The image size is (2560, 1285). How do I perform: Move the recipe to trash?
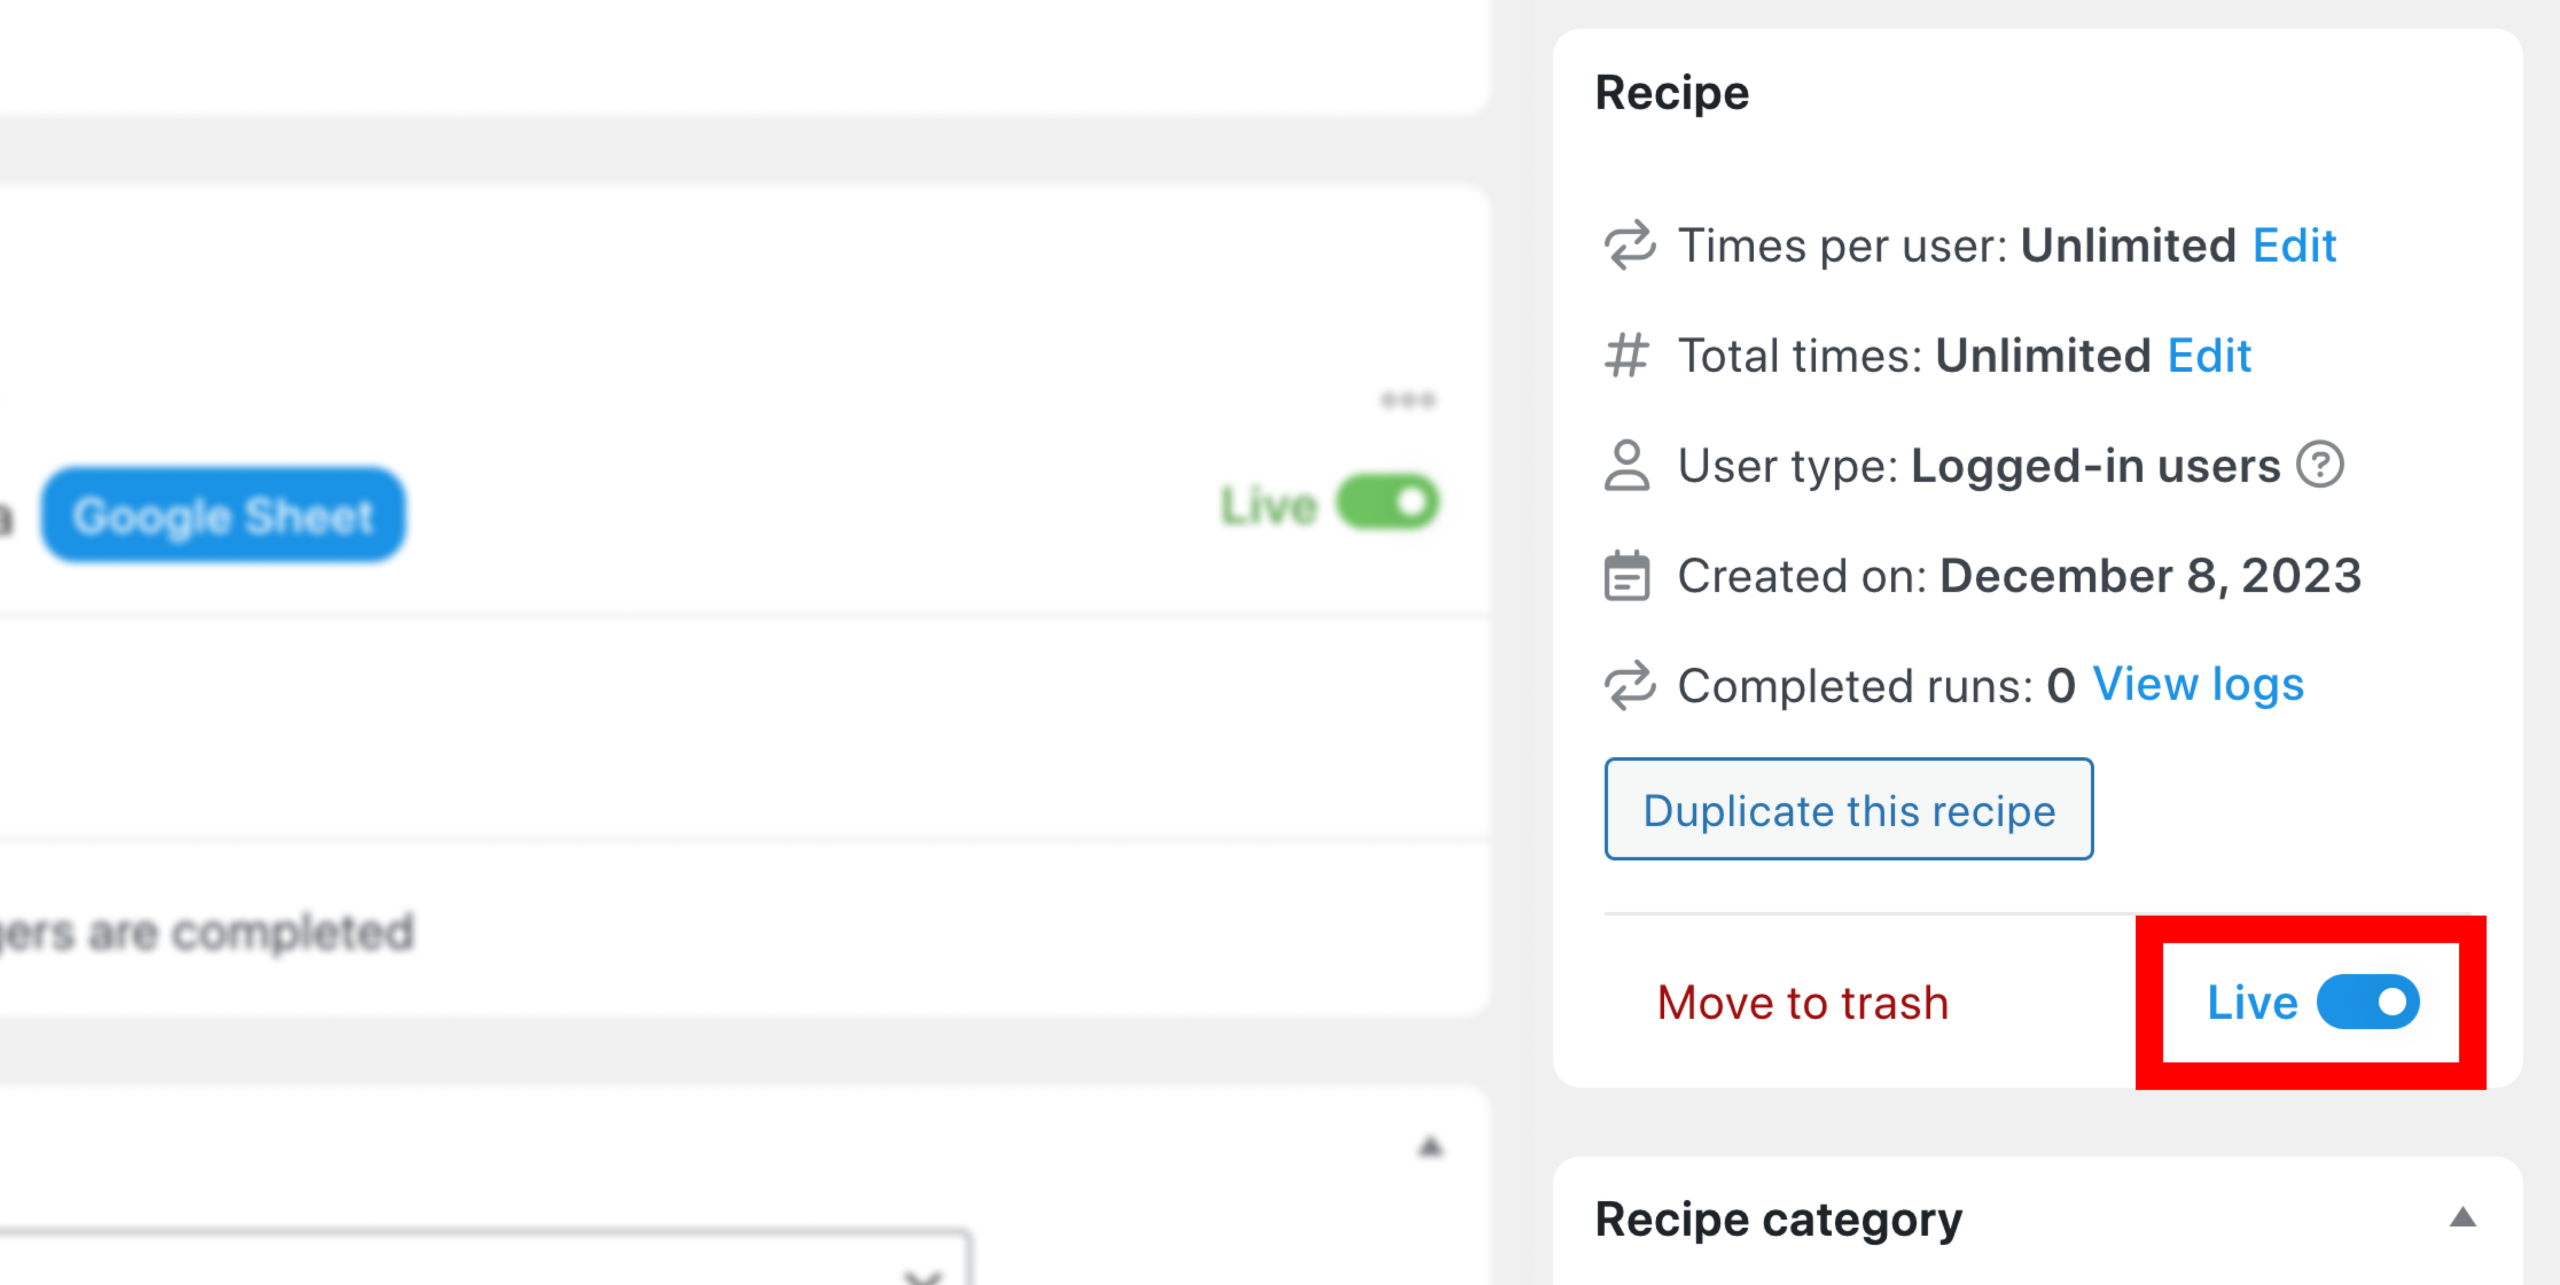1803,1003
